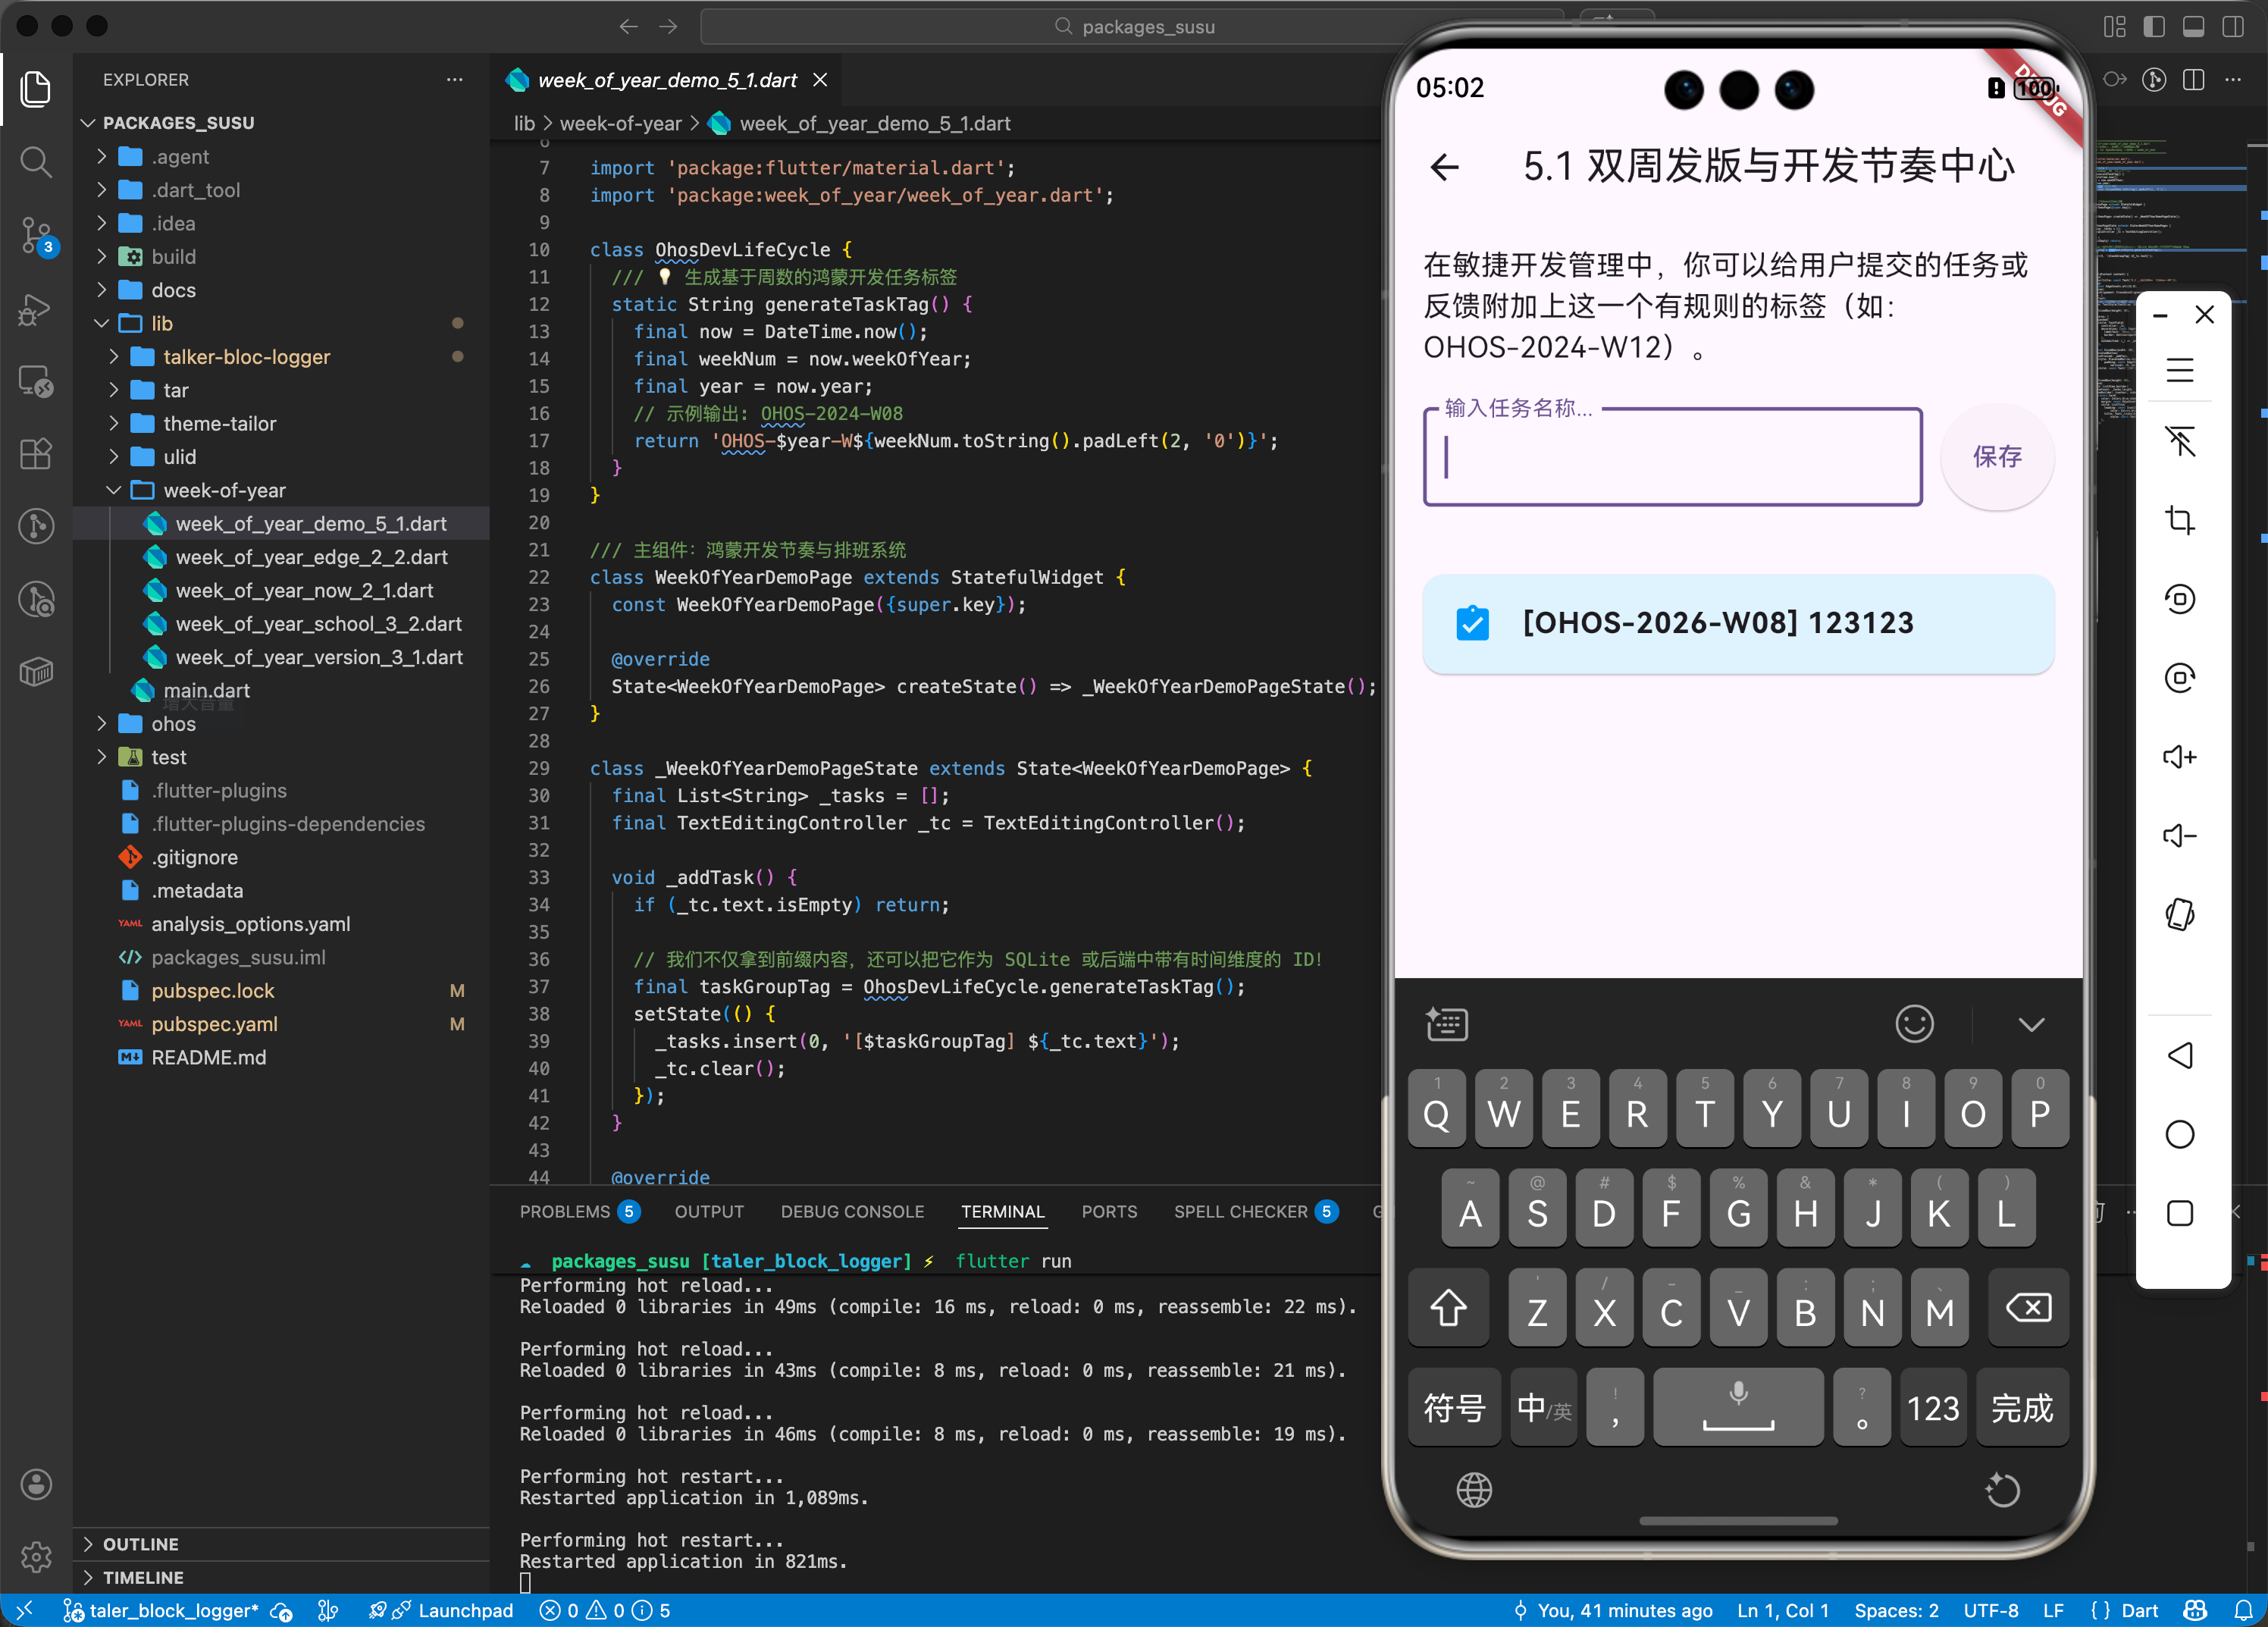This screenshot has height=1627, width=2268.
Task: Open the Search view in activity bar
Action: tap(36, 161)
